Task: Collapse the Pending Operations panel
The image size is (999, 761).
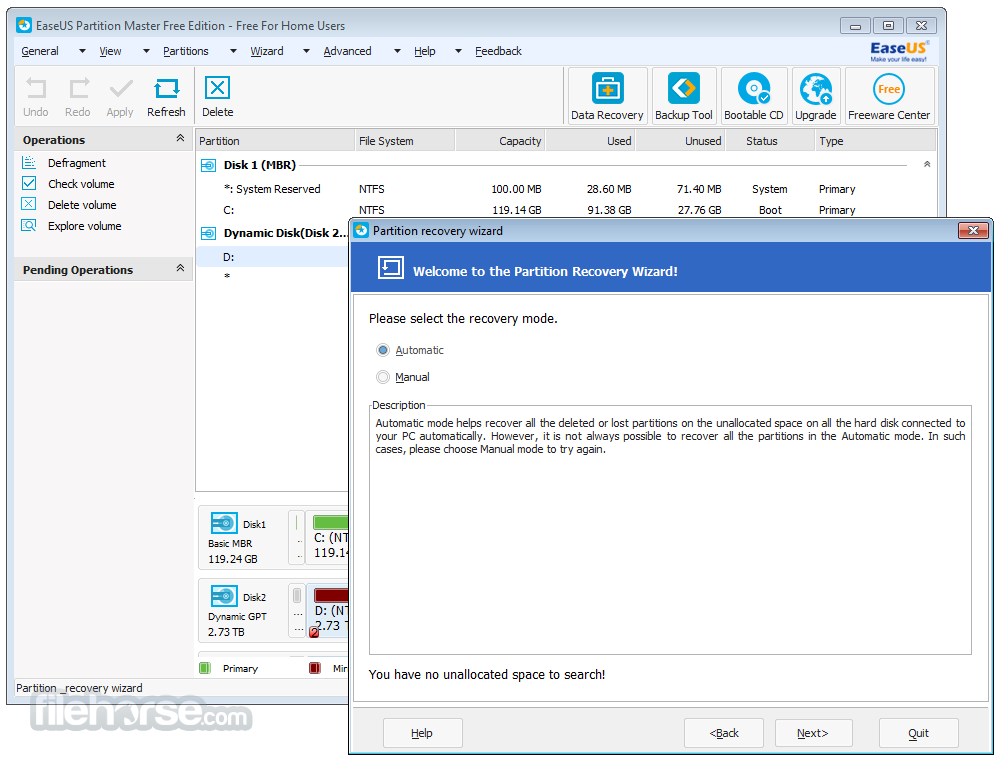Action: (180, 268)
